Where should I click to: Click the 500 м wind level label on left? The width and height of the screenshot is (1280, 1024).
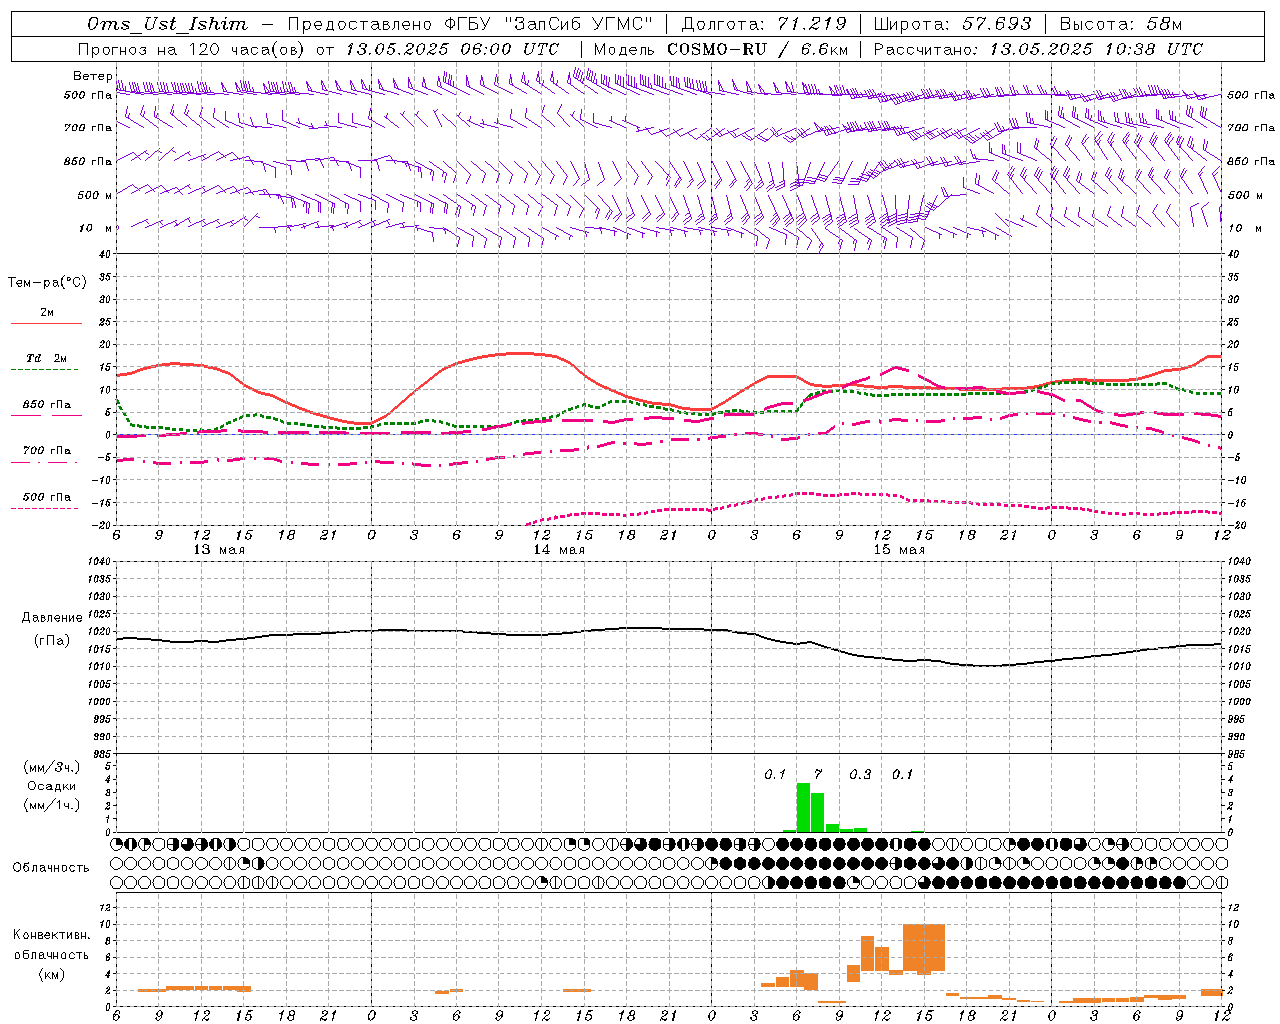(x=95, y=195)
